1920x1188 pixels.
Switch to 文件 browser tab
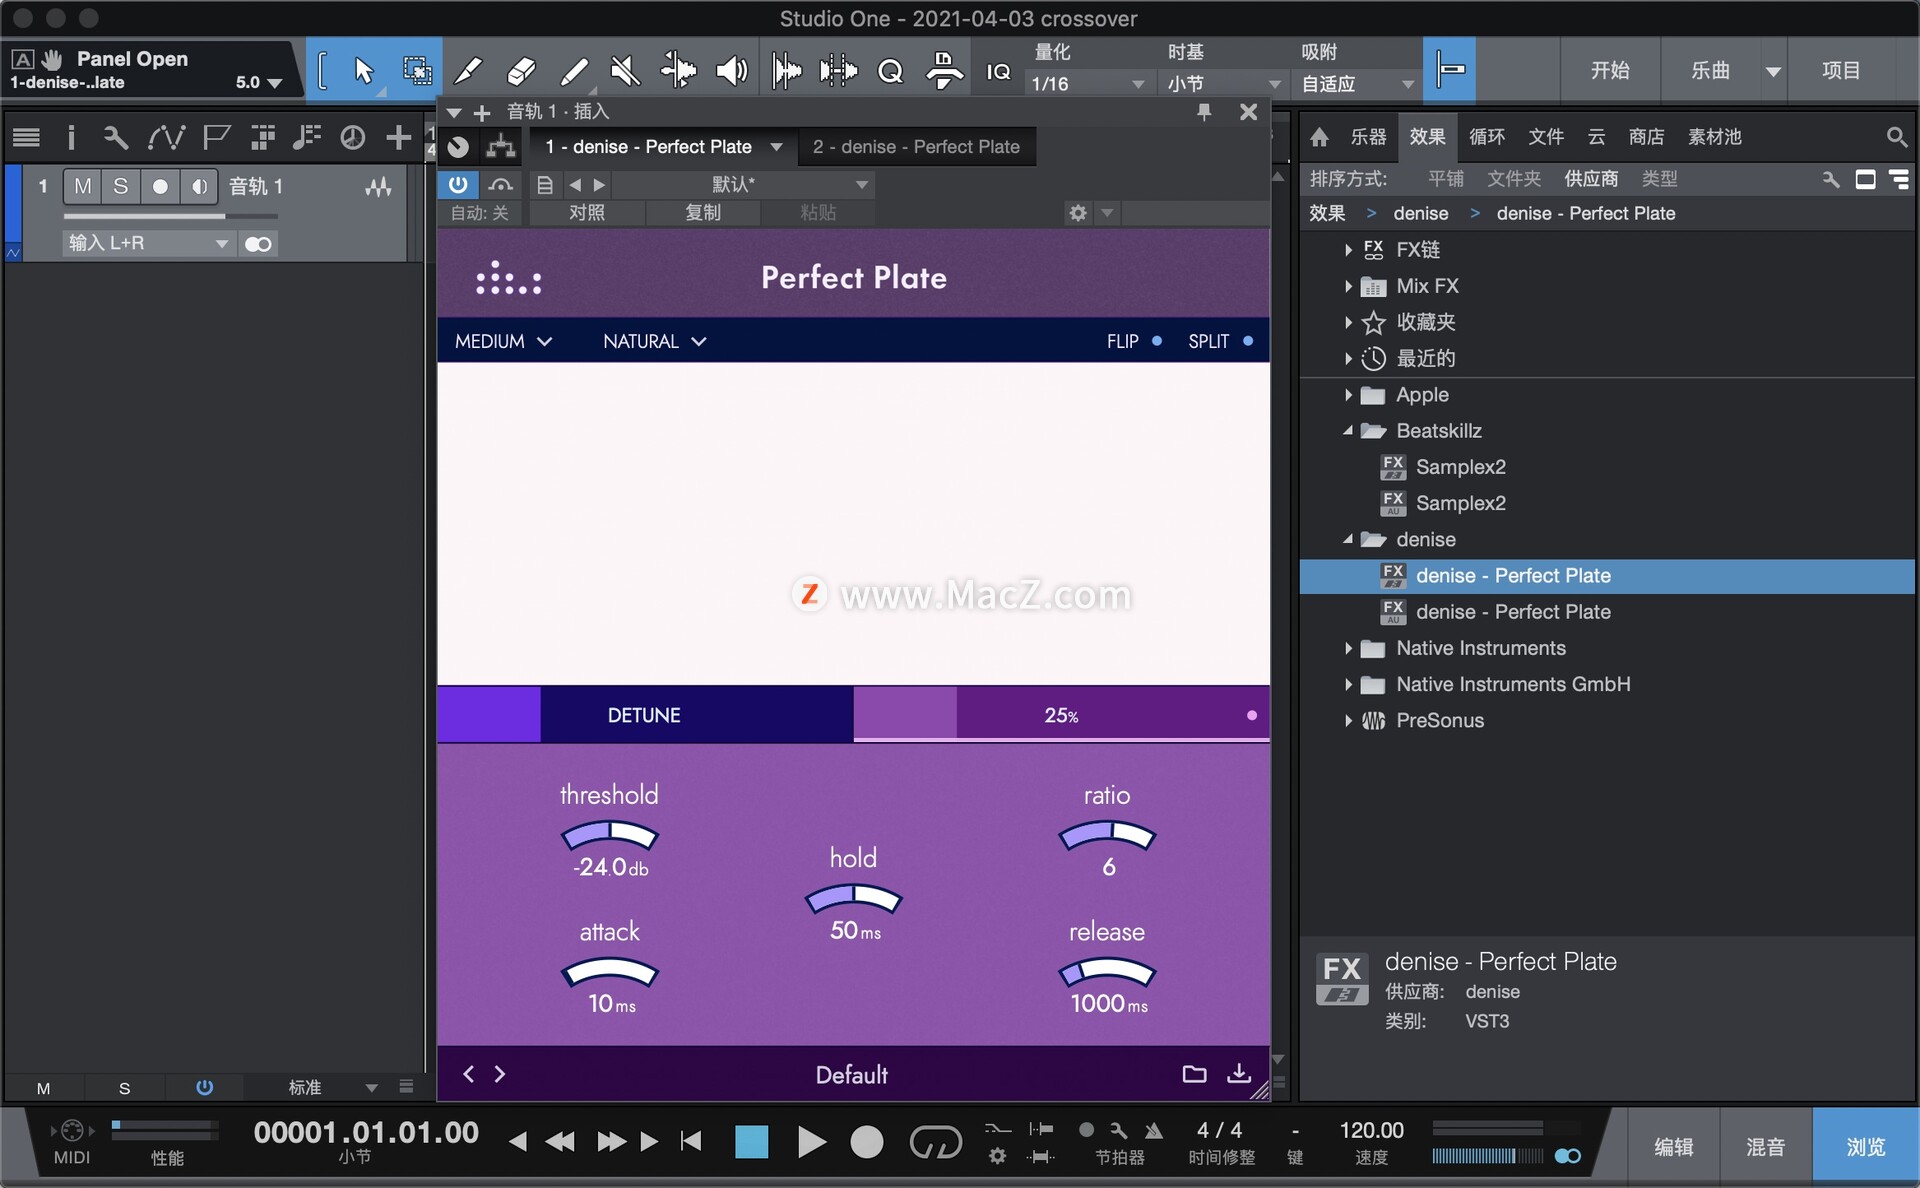(1545, 137)
